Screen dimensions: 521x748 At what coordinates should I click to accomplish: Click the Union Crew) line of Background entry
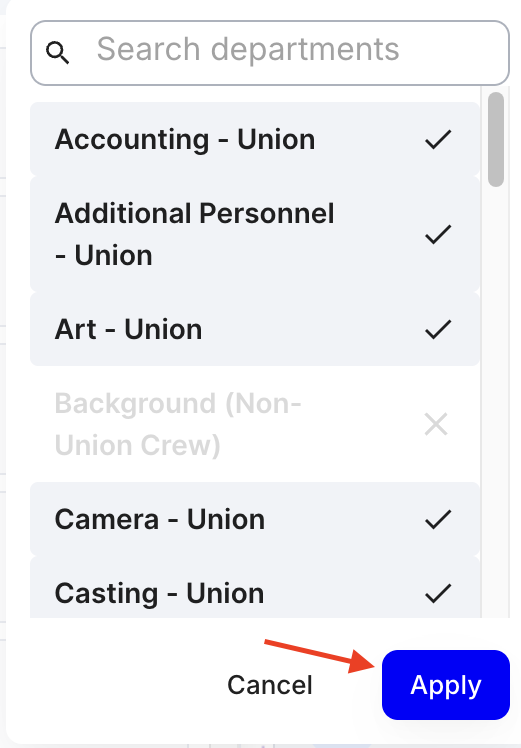click(x=137, y=445)
